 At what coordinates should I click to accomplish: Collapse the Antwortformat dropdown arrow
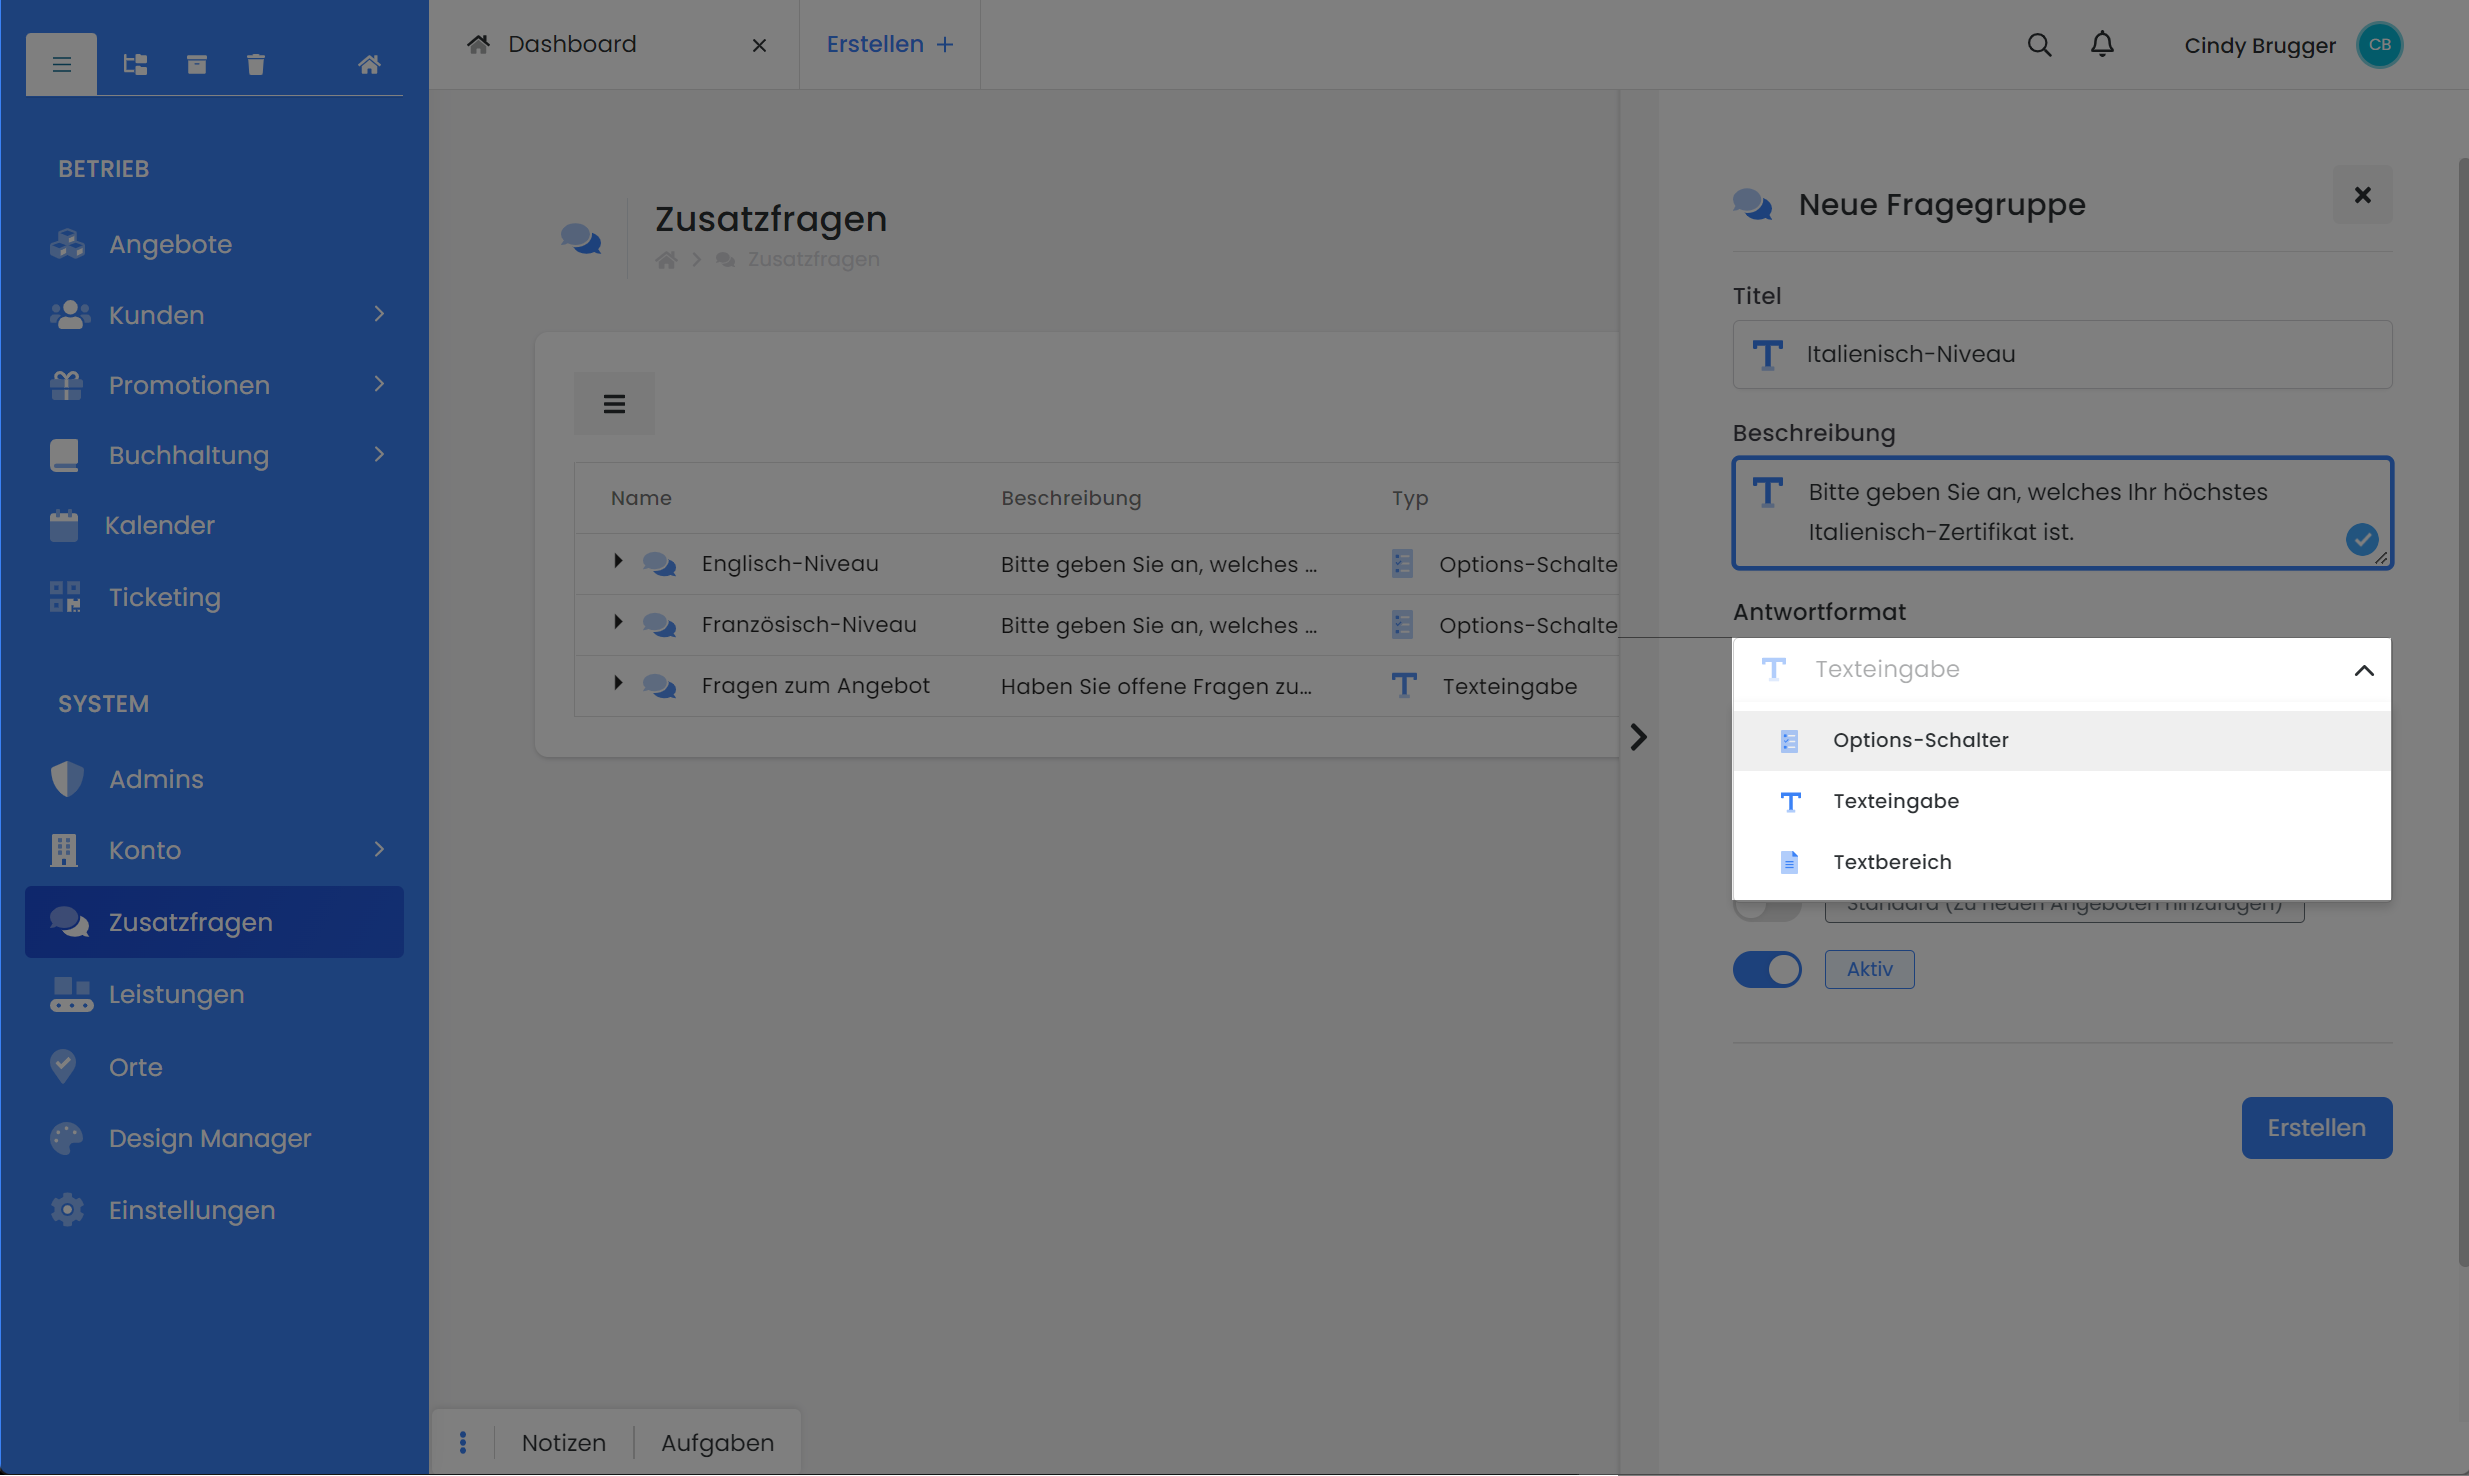pos(2363,670)
